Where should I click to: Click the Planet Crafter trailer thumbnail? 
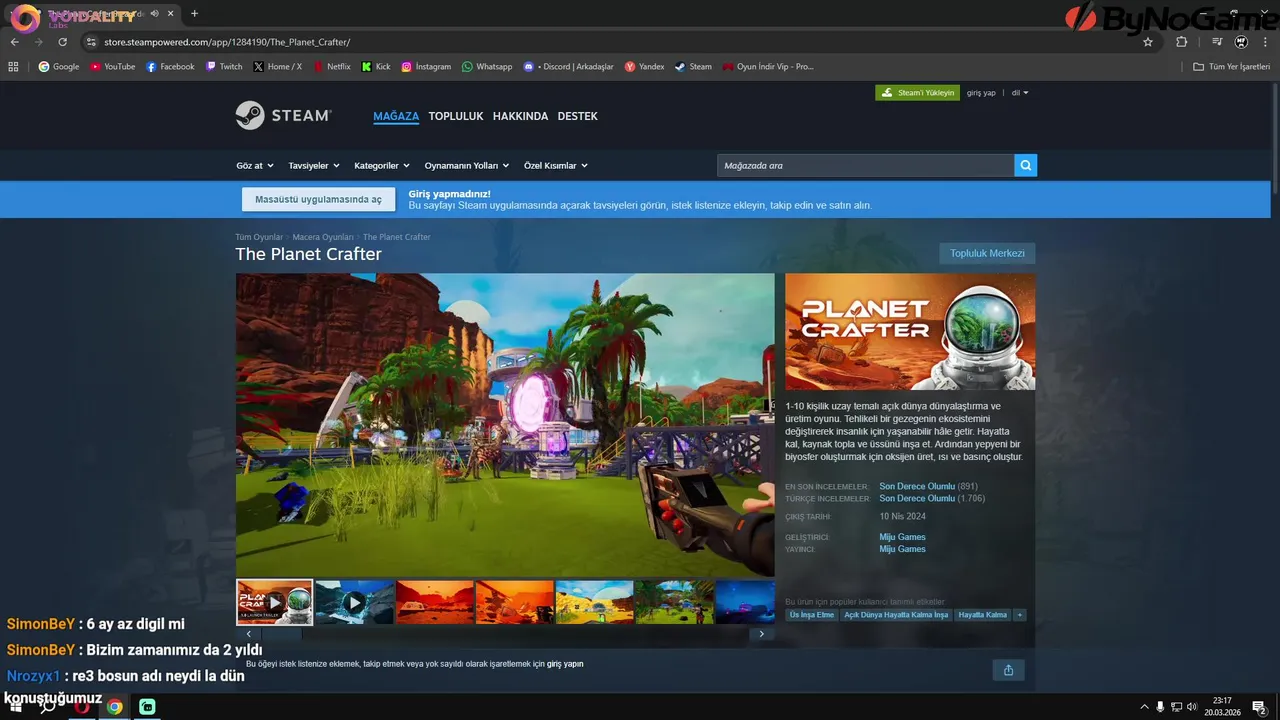274,602
